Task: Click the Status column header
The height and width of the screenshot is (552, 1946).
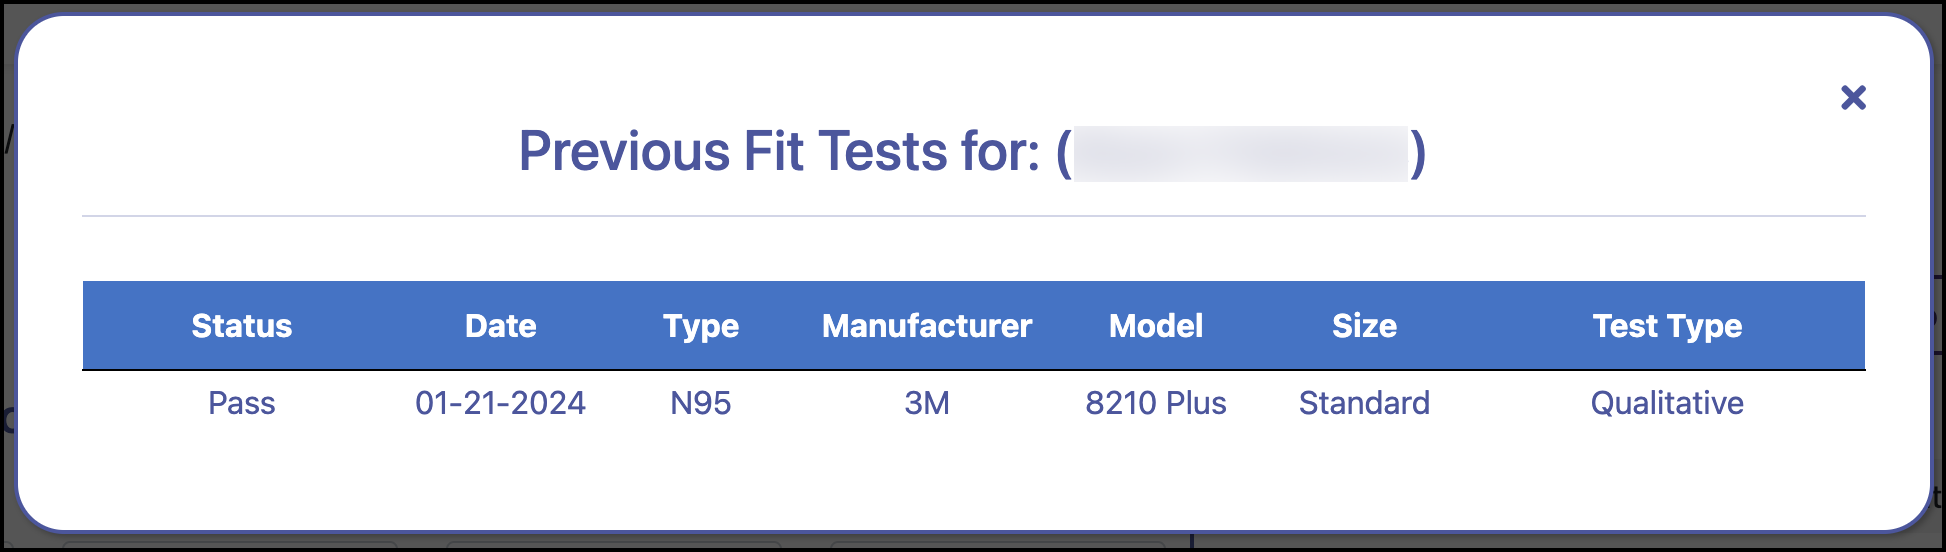Action: click(242, 326)
